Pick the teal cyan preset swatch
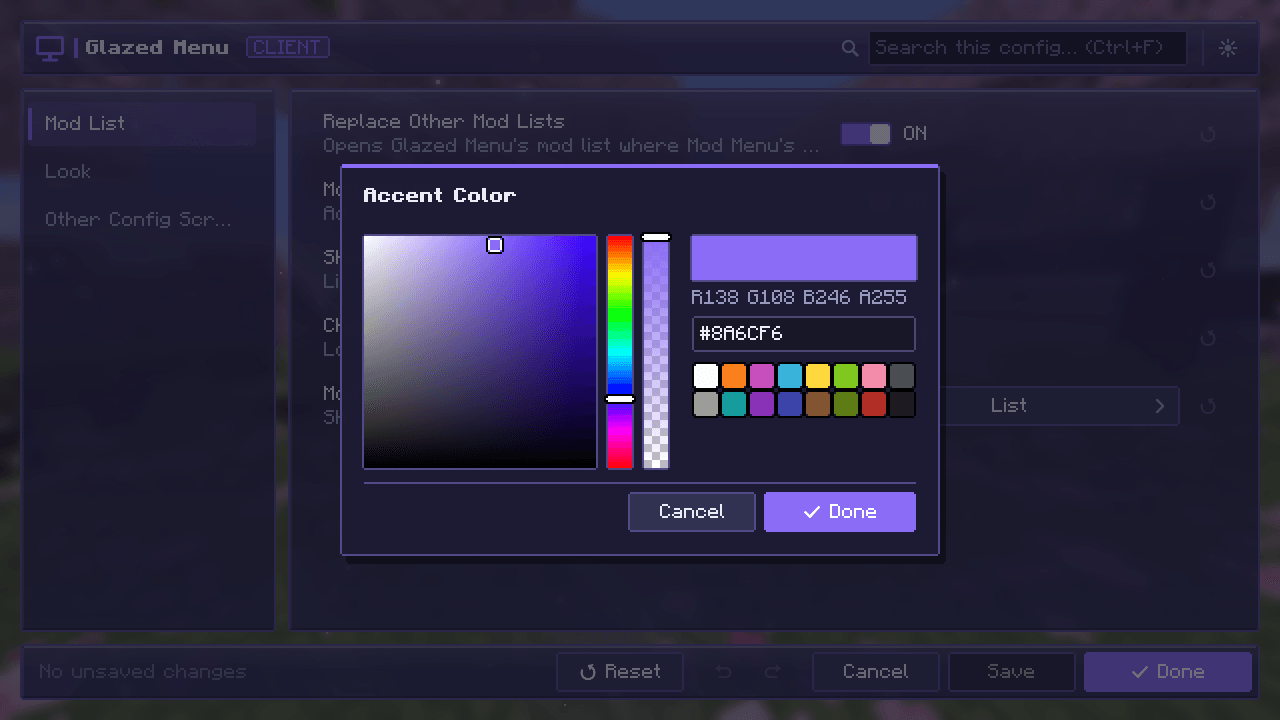 tap(734, 404)
